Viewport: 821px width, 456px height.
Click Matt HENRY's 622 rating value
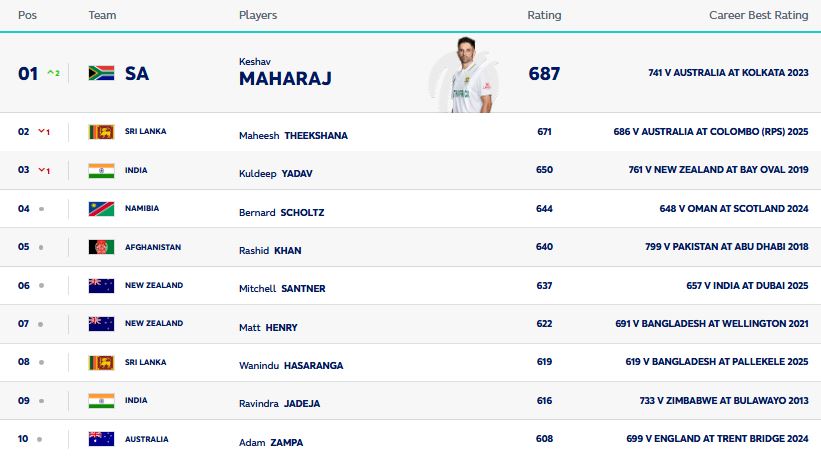(544, 324)
